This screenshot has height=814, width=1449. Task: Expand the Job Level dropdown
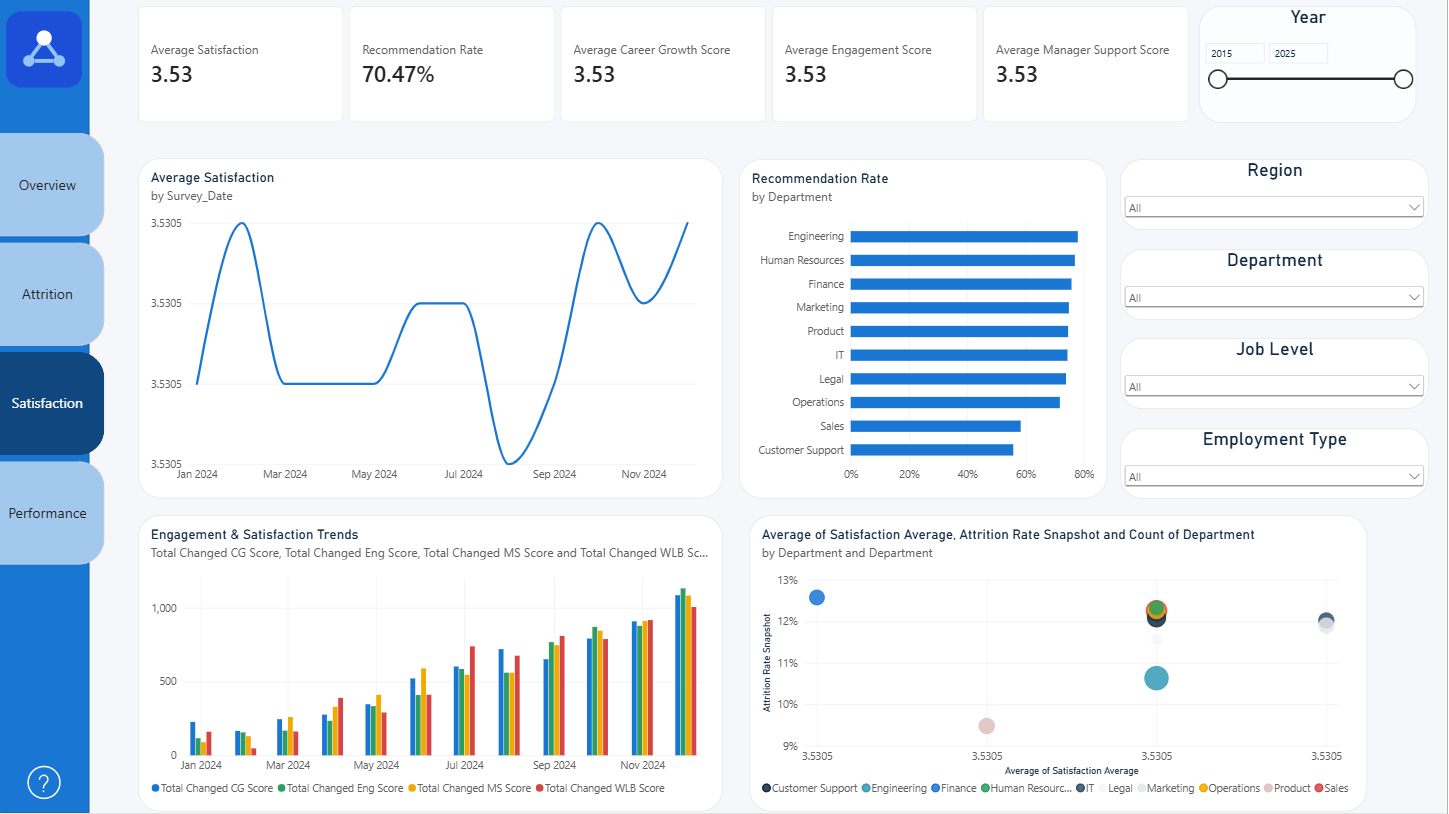pos(1274,386)
